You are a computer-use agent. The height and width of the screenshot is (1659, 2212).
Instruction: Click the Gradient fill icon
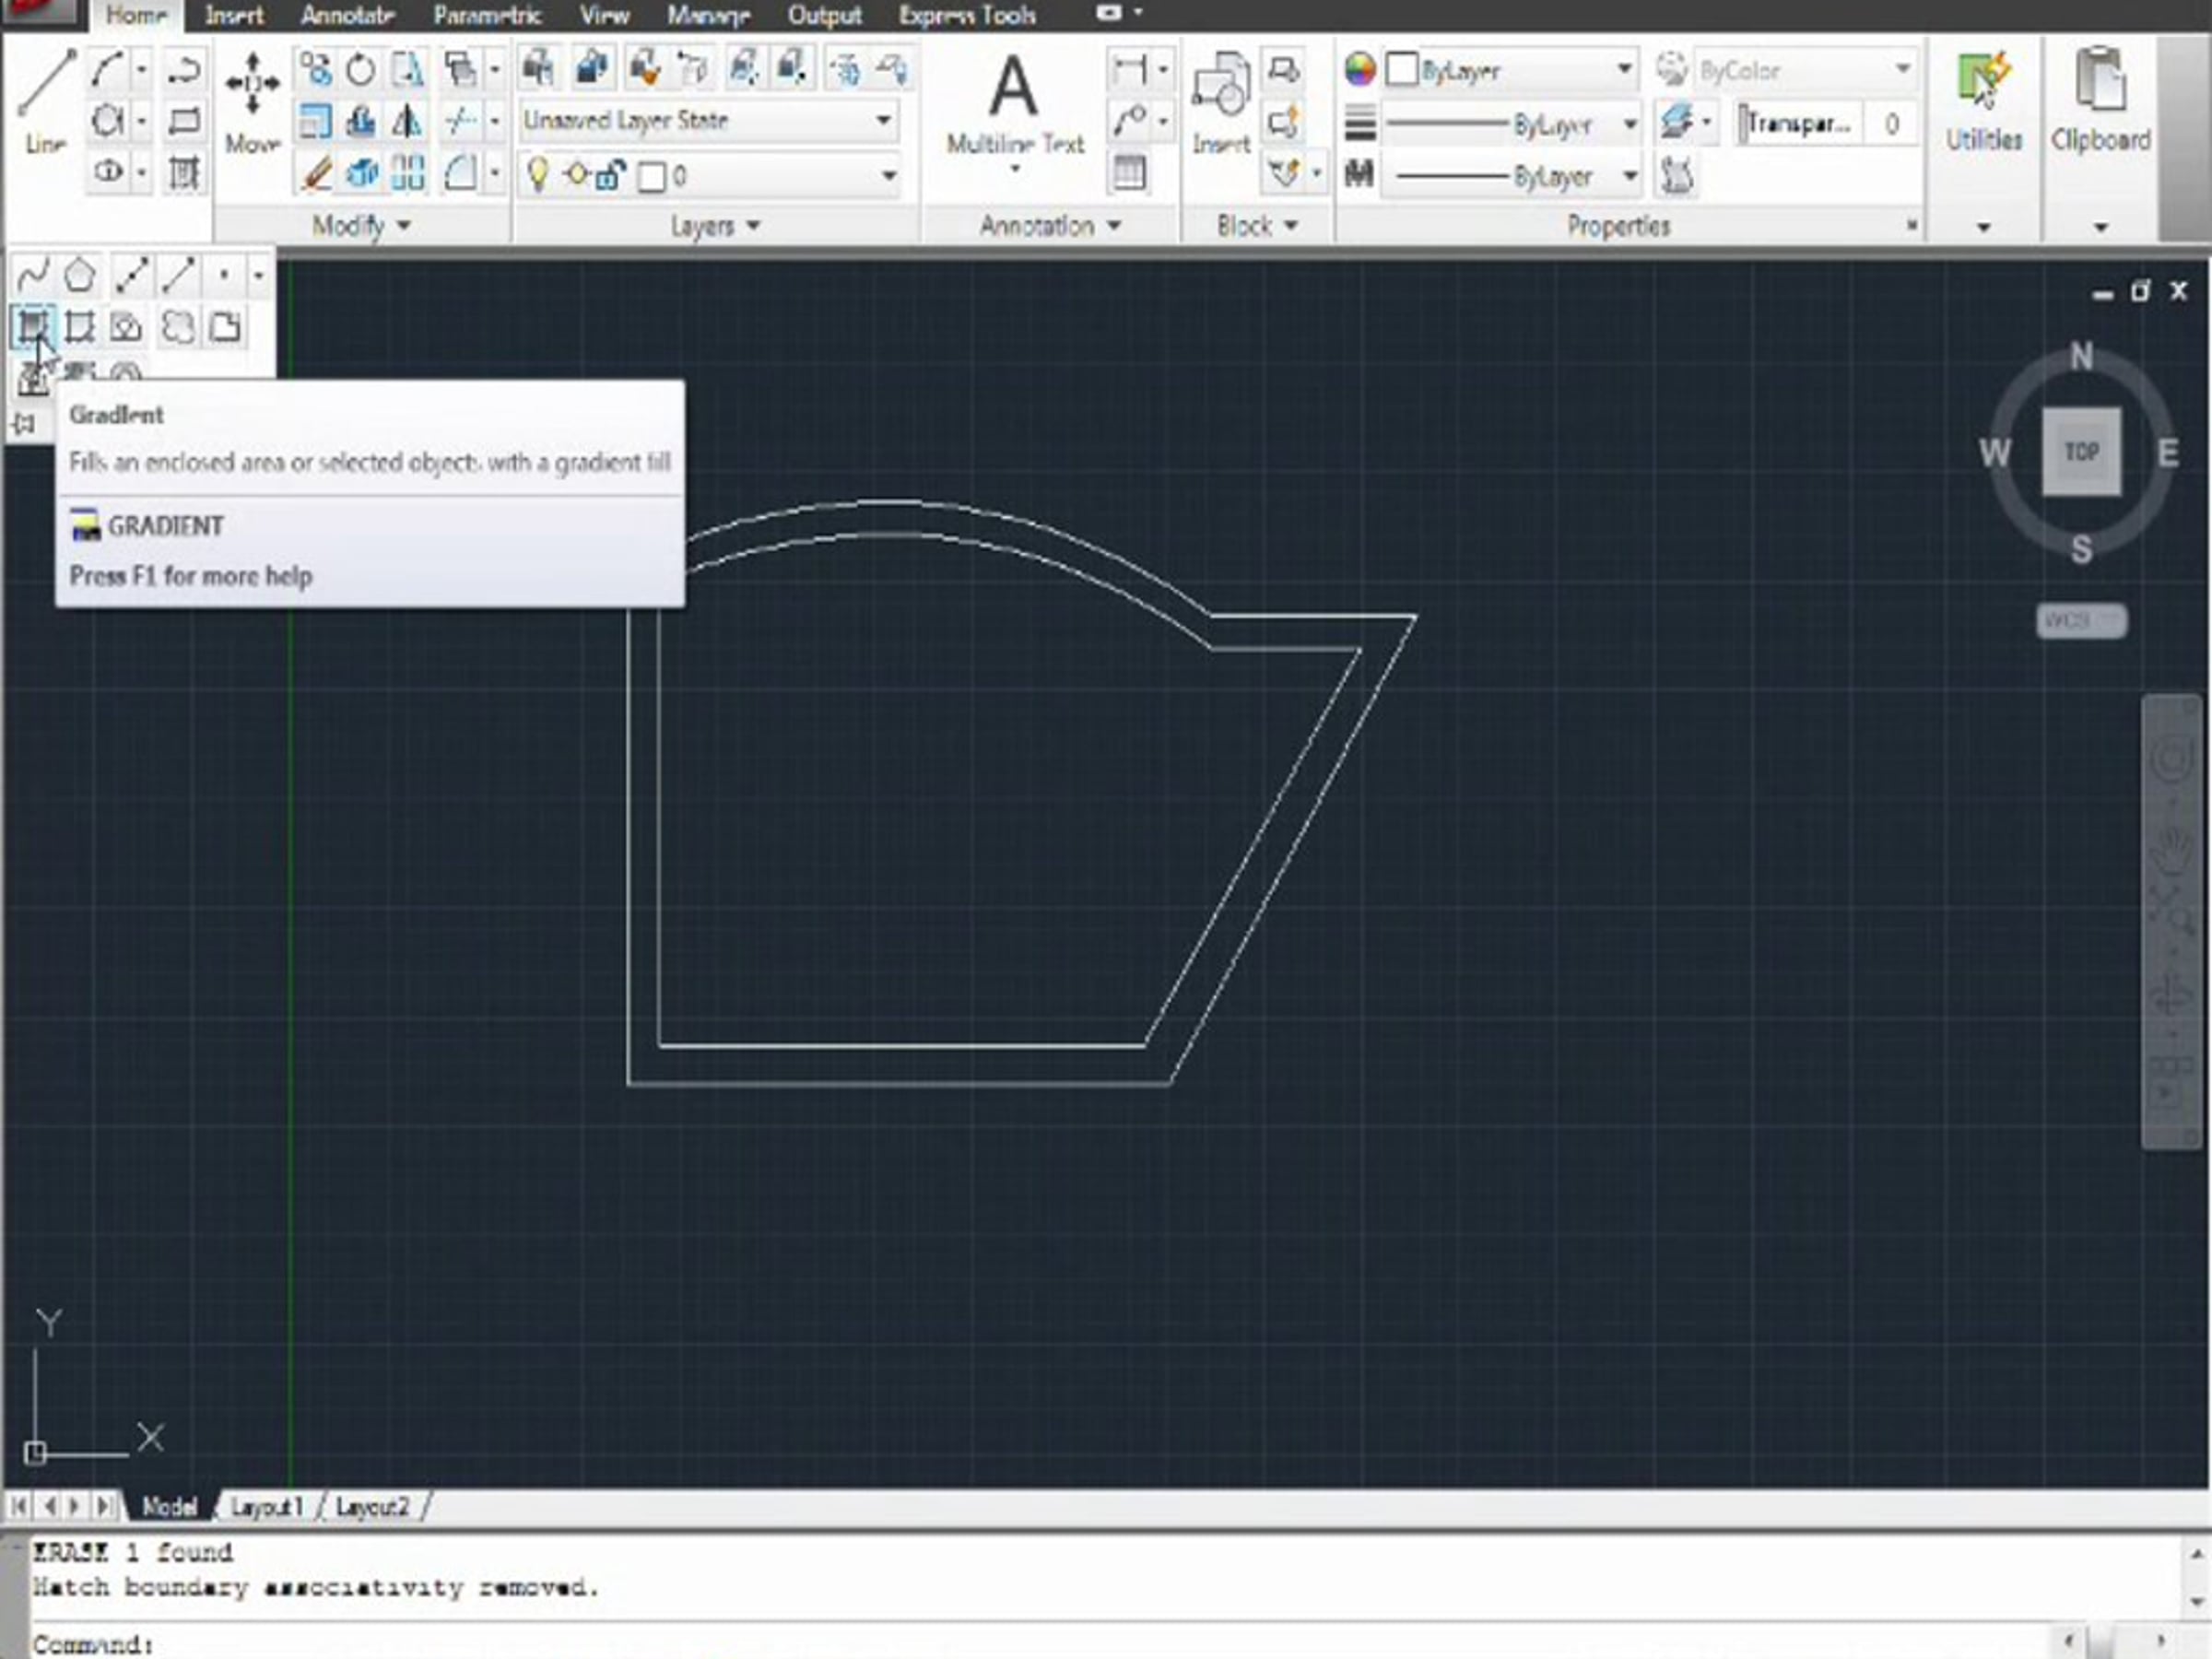point(33,326)
